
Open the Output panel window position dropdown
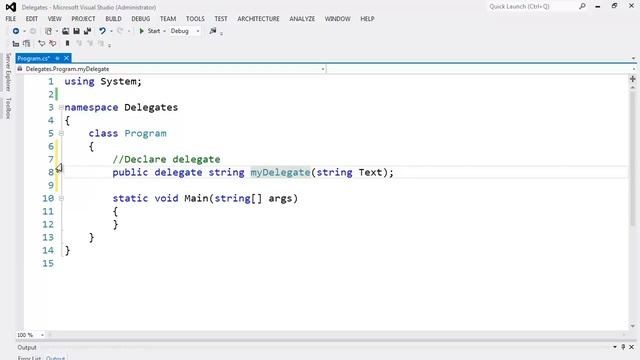point(615,347)
